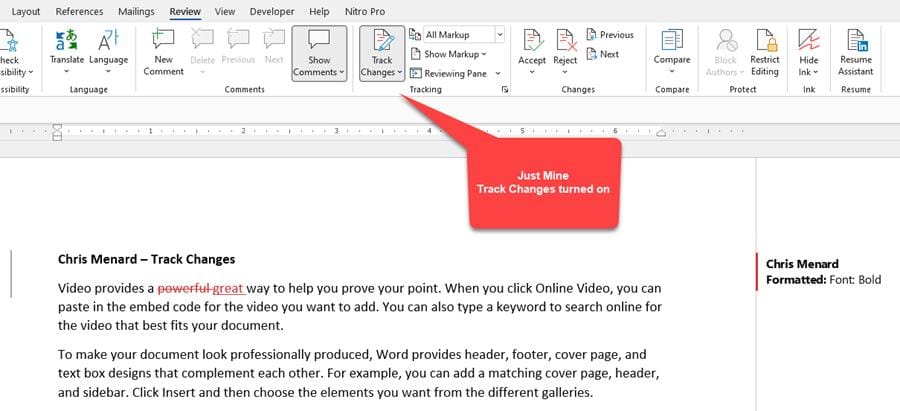This screenshot has width=900, height=411.
Task: Expand the Language dropdown arrow
Action: pyautogui.click(x=108, y=72)
